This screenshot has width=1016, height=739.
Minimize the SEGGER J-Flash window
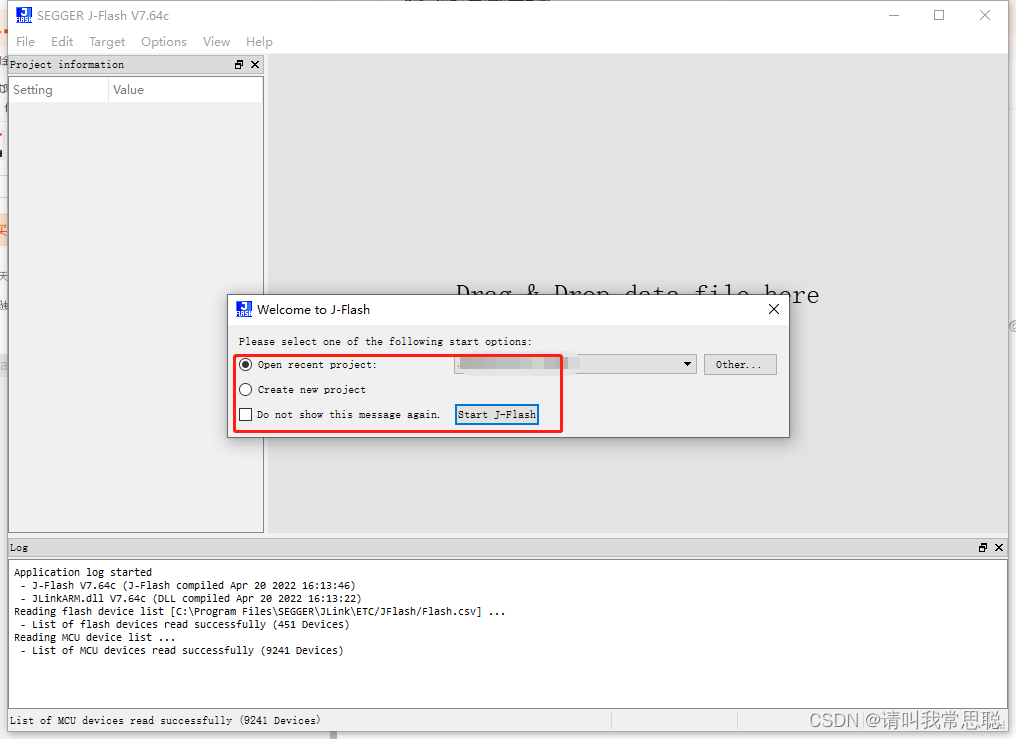[x=894, y=15]
